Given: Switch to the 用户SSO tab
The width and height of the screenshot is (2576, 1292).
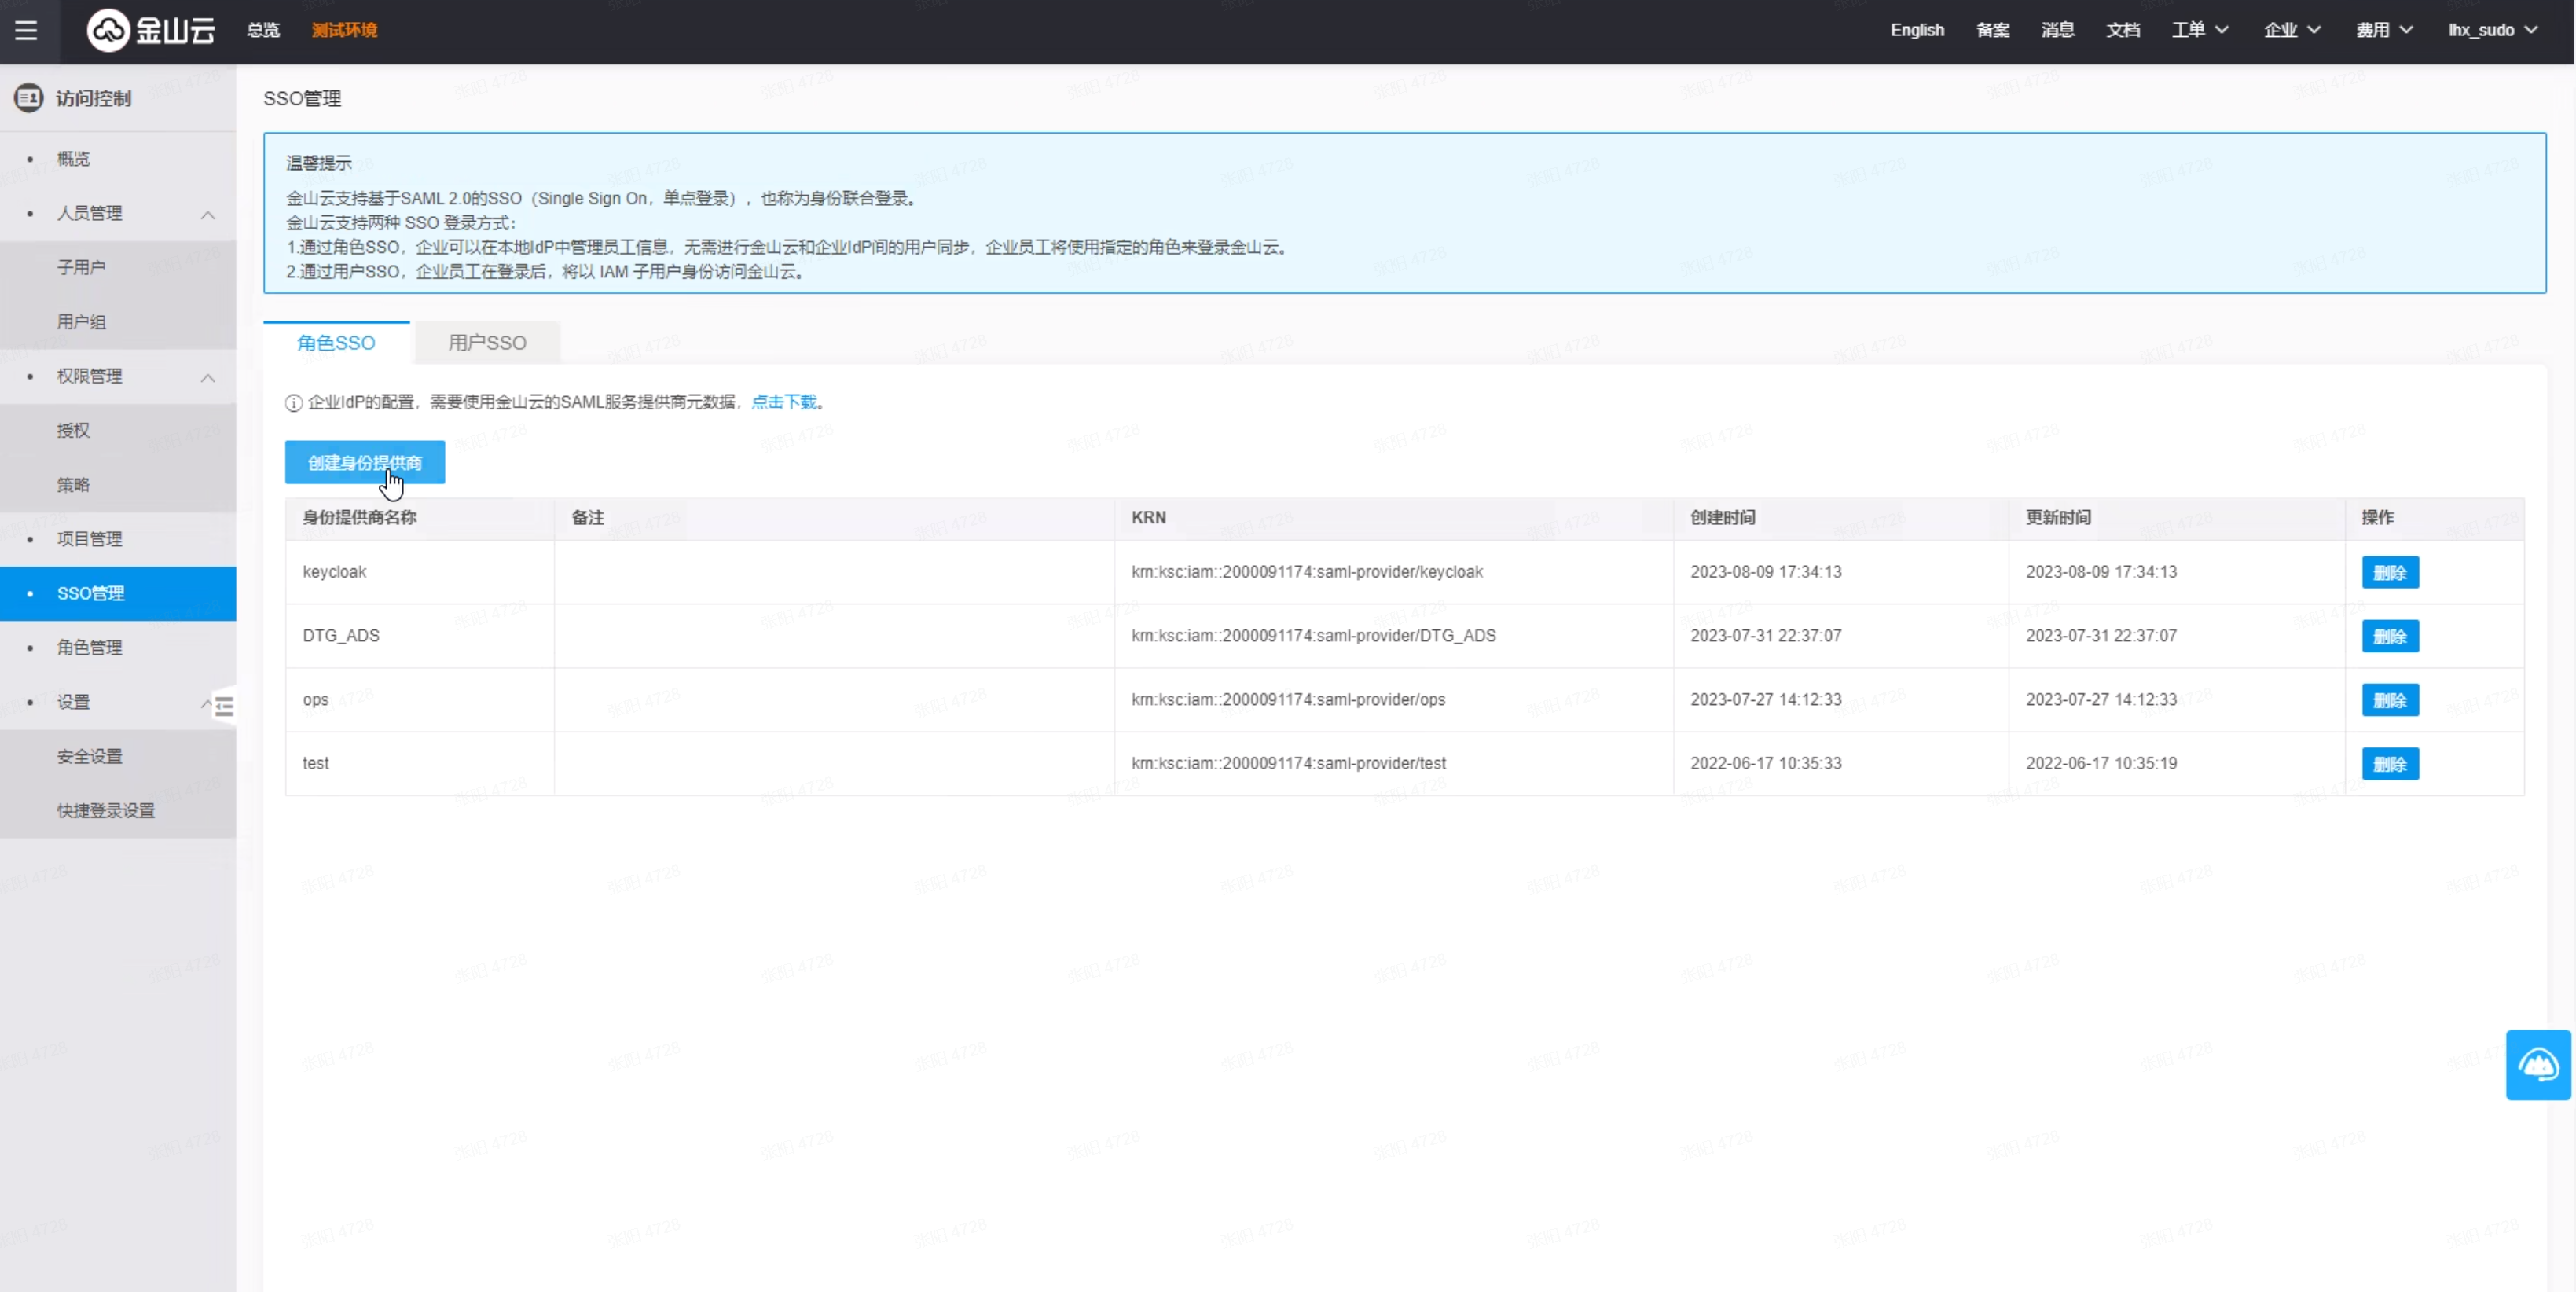Looking at the screenshot, I should coord(487,343).
